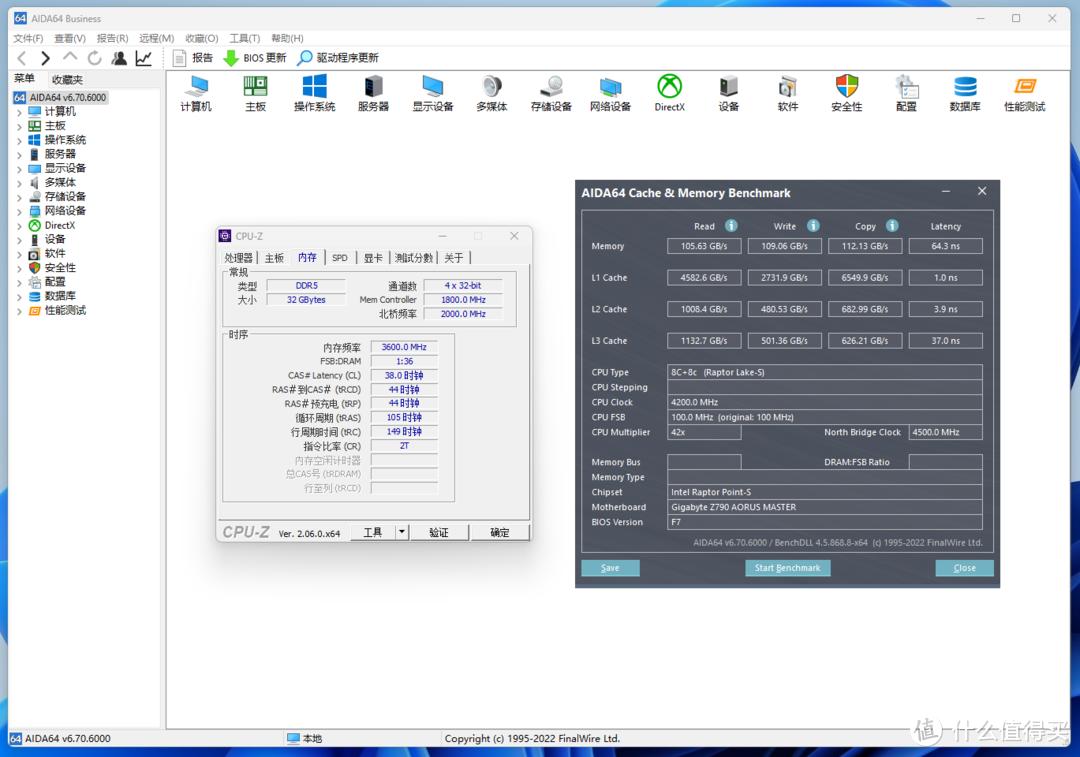Image resolution: width=1080 pixels, height=757 pixels.
Task: Open the 存储设备 storage devices icon
Action: tap(550, 95)
